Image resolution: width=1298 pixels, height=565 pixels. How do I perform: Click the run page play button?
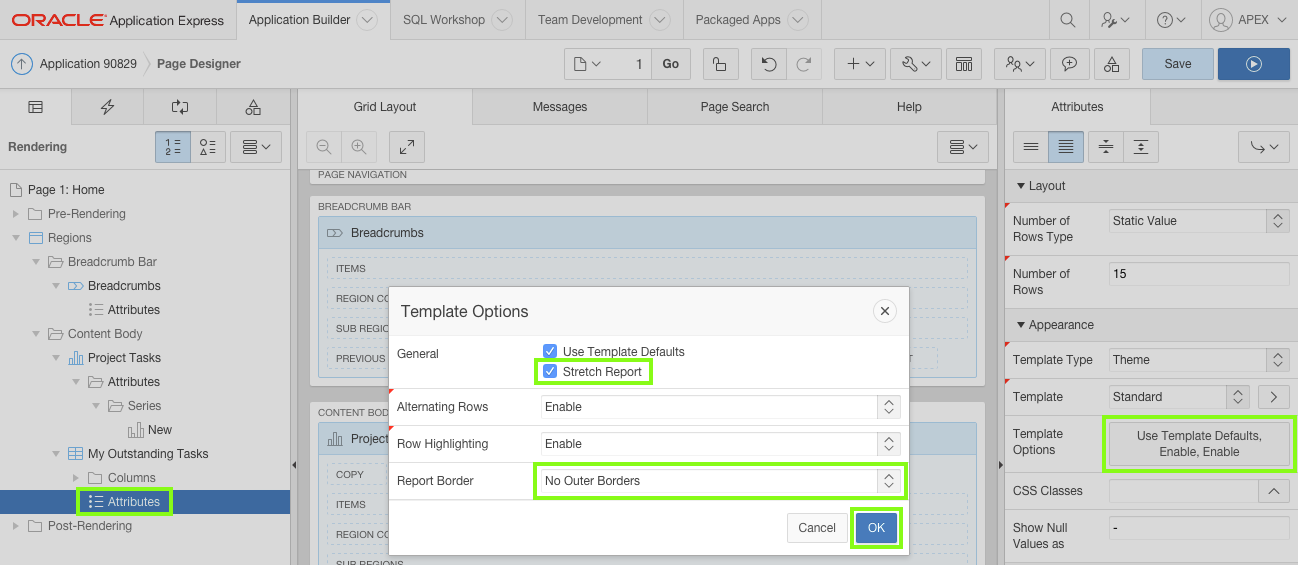pos(1253,64)
